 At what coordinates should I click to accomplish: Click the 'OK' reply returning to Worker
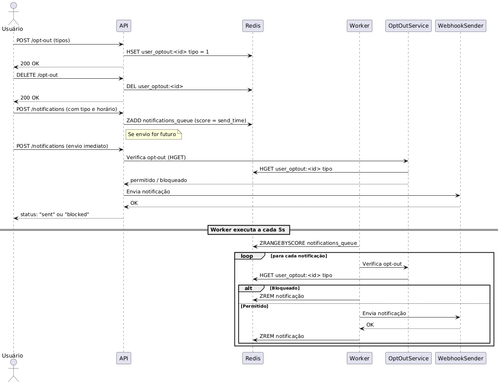370,325
